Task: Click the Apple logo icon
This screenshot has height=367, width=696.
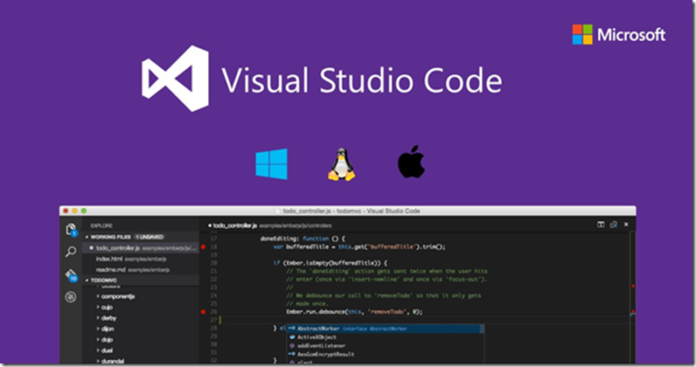Action: tap(411, 162)
